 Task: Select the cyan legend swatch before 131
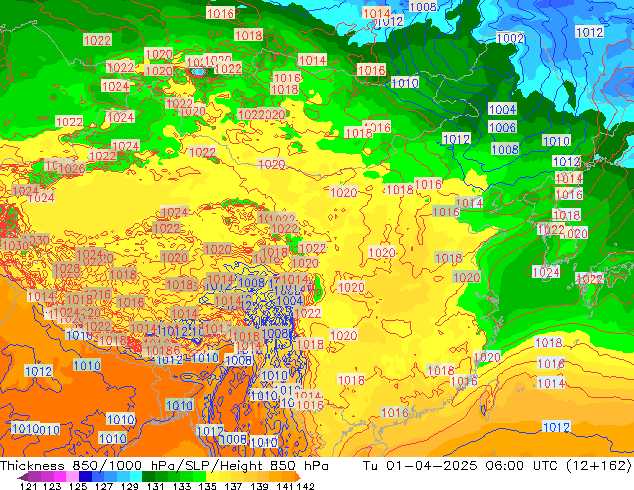136,477
